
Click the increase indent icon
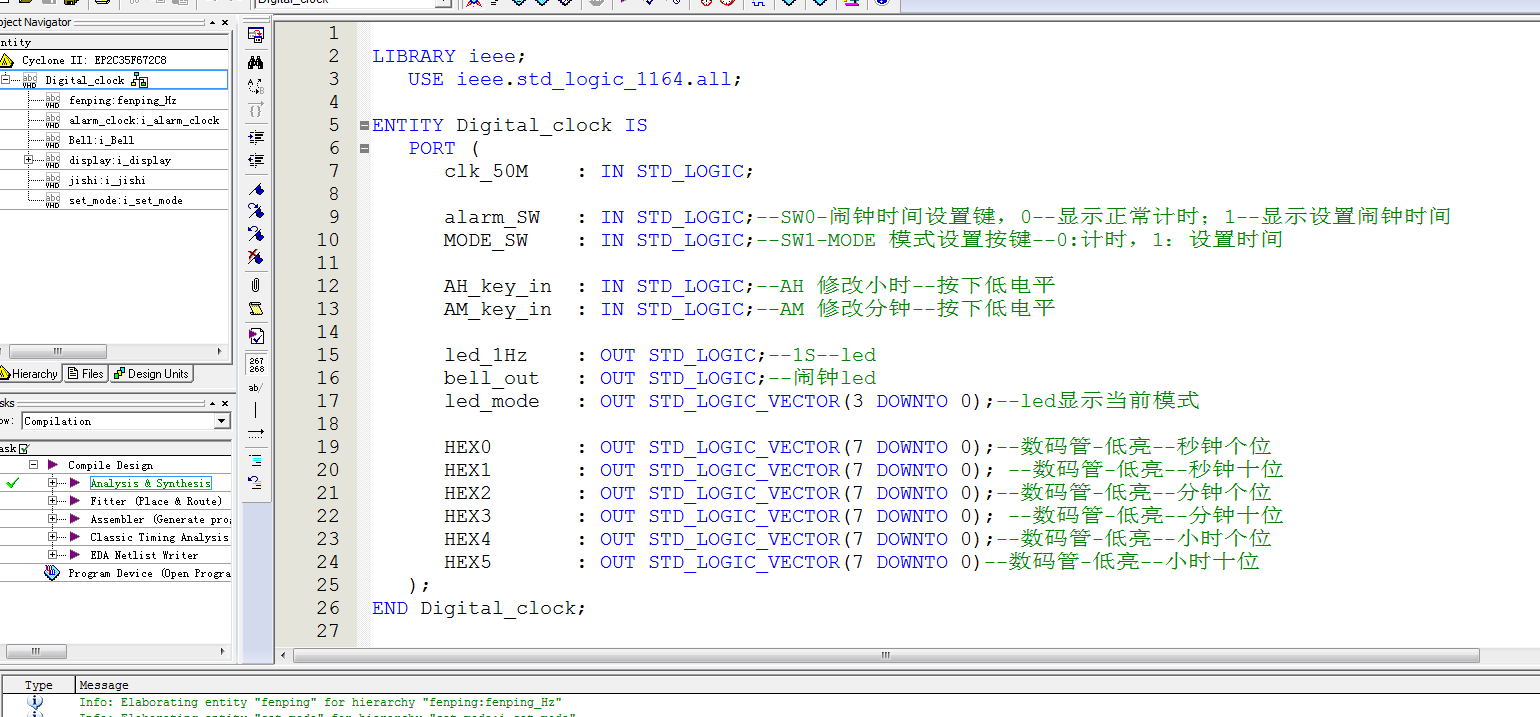[x=256, y=137]
